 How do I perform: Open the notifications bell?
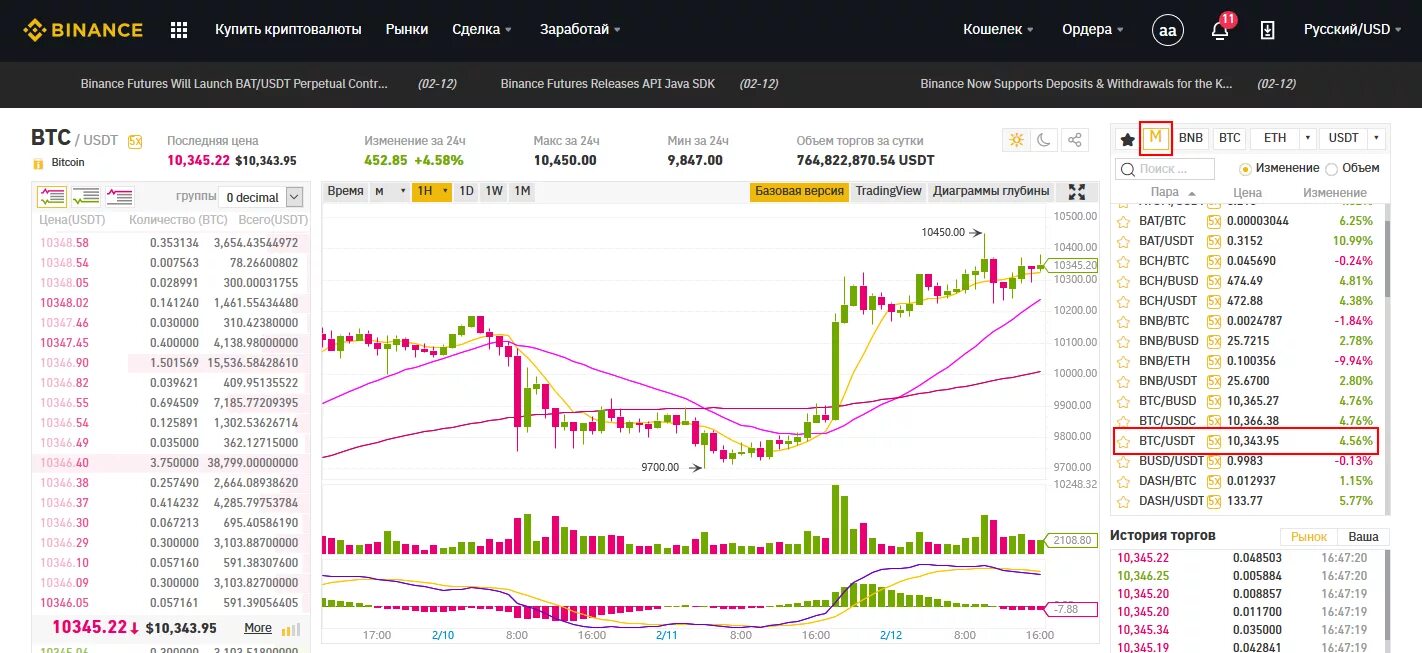coord(1220,30)
